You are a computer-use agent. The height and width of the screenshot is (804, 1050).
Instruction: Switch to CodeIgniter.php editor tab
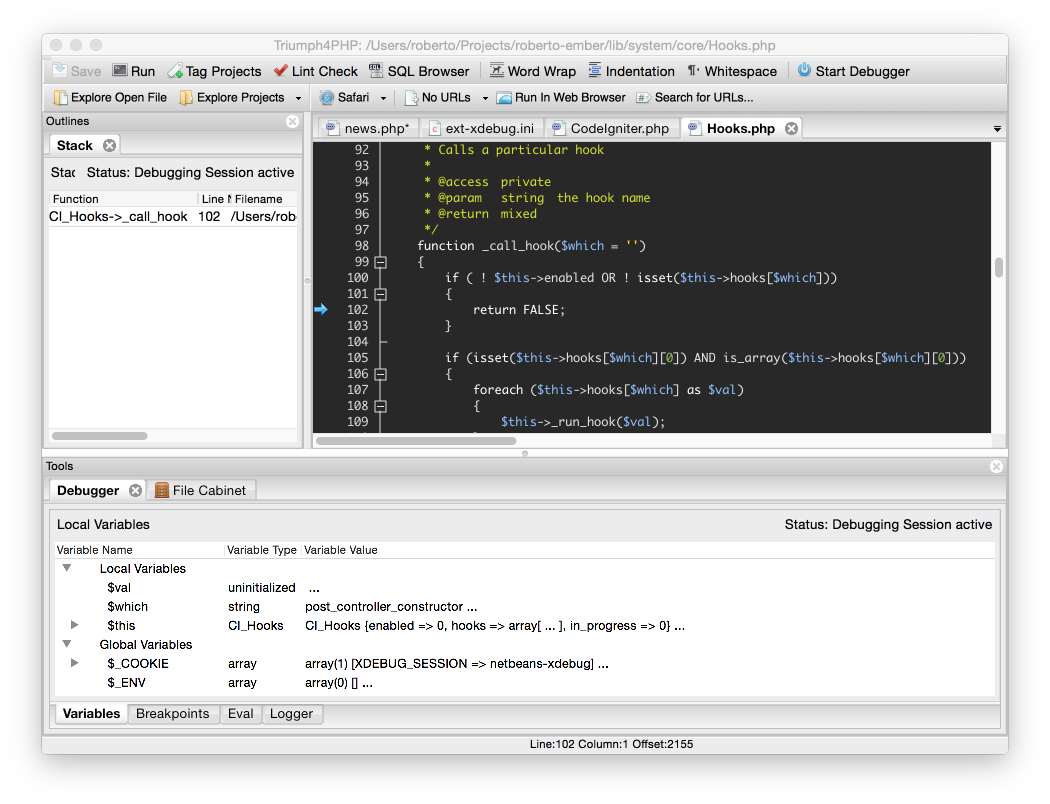[x=612, y=129]
